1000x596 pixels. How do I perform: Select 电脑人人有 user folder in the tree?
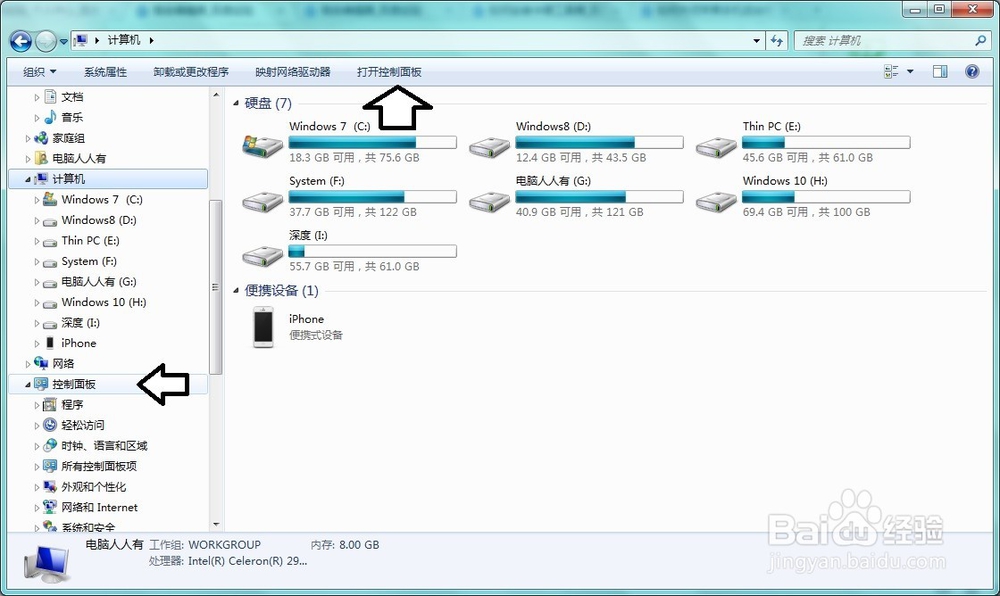point(79,159)
